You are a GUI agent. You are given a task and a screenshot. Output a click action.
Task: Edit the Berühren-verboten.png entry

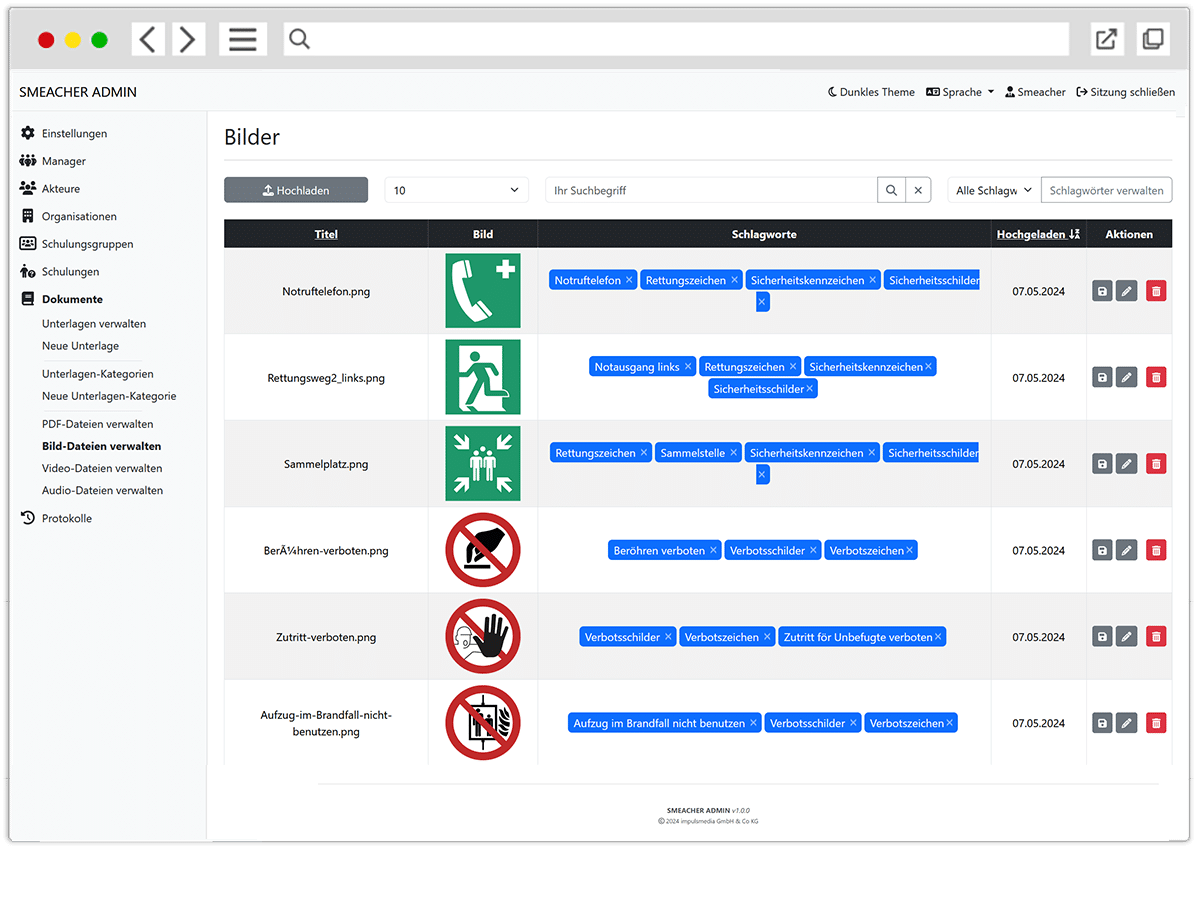point(1127,550)
